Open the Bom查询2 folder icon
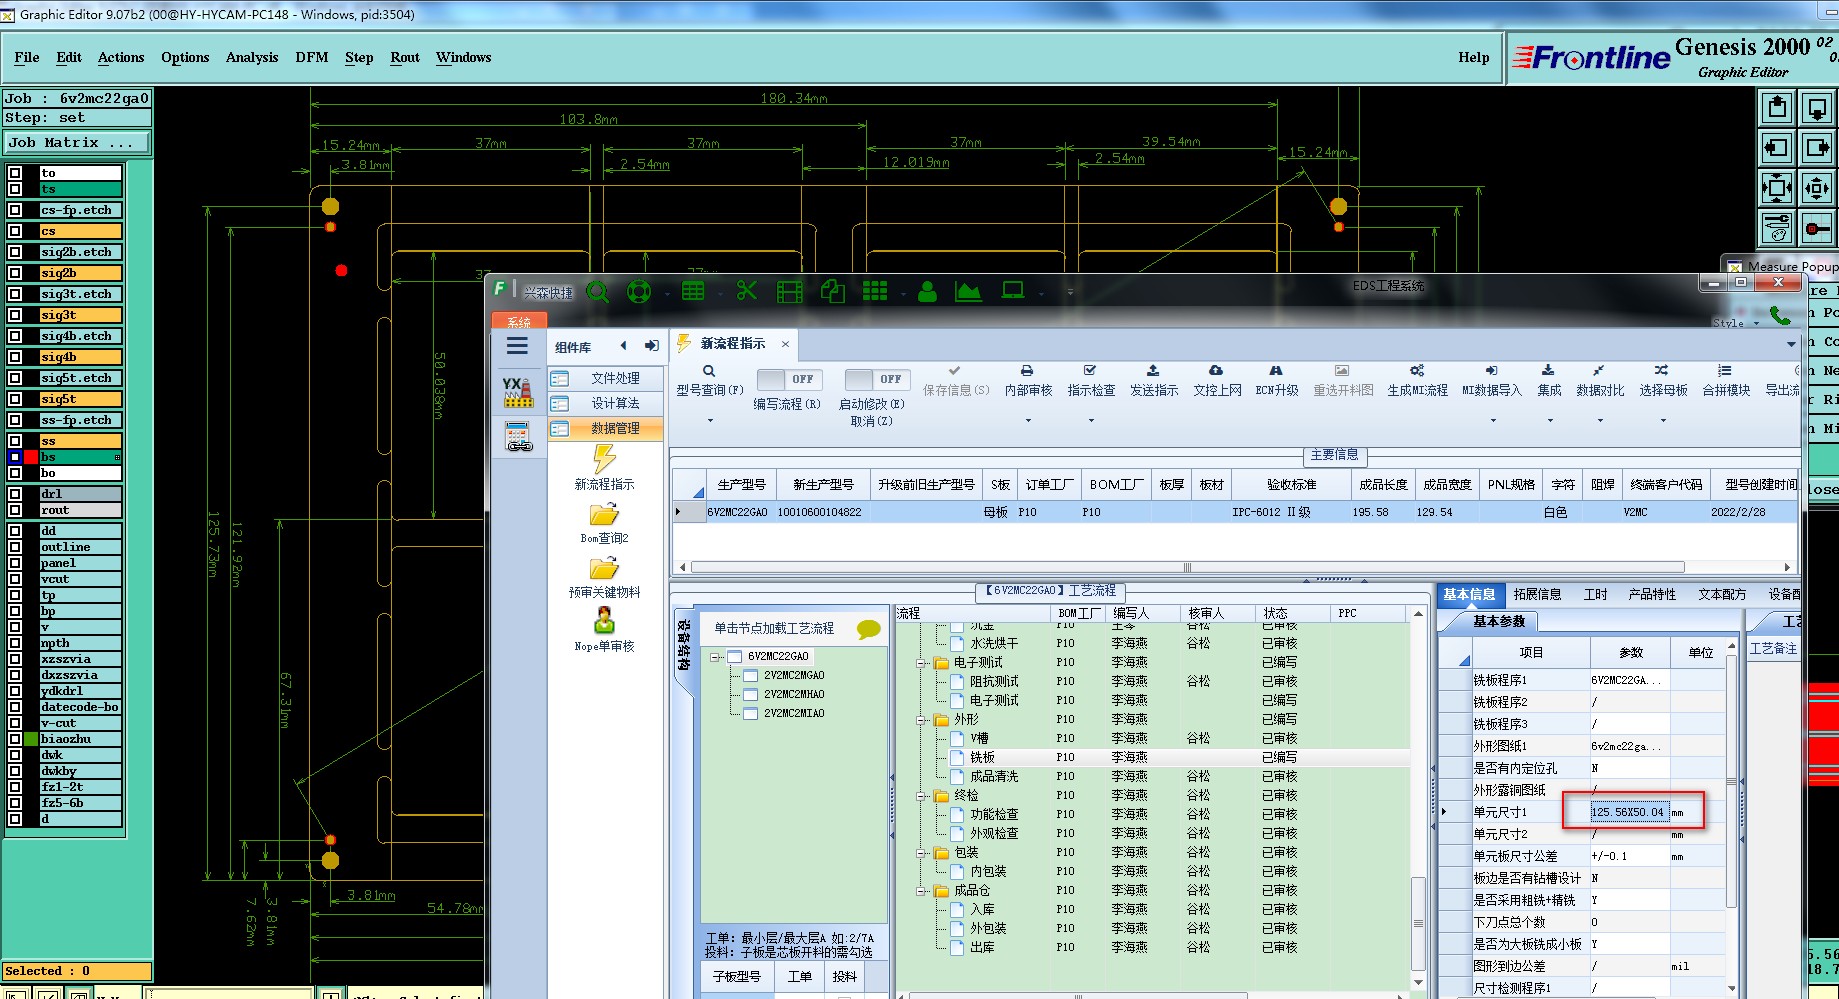 coord(604,515)
